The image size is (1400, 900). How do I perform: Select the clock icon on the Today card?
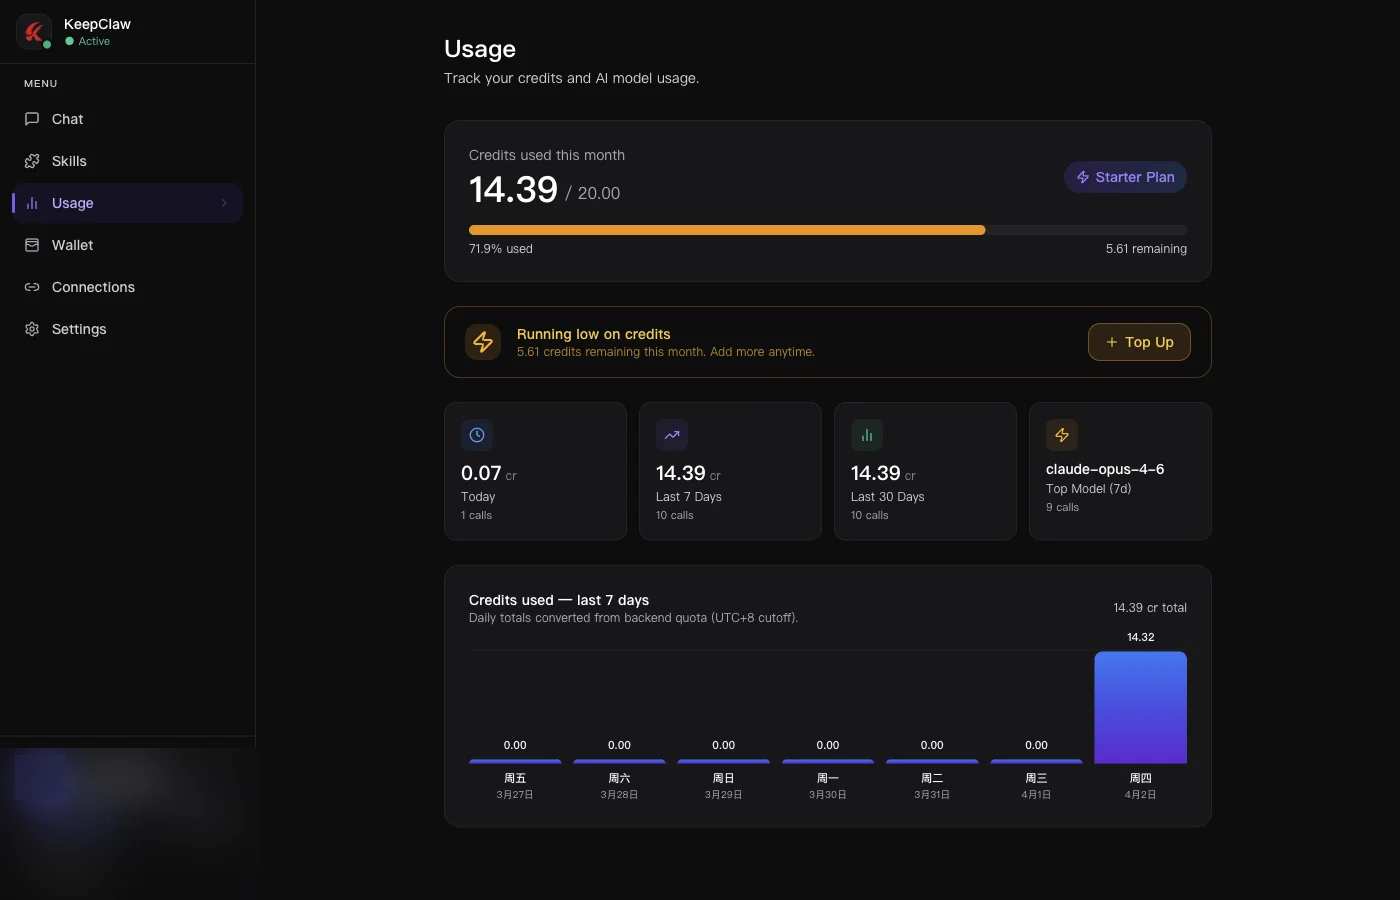point(476,434)
